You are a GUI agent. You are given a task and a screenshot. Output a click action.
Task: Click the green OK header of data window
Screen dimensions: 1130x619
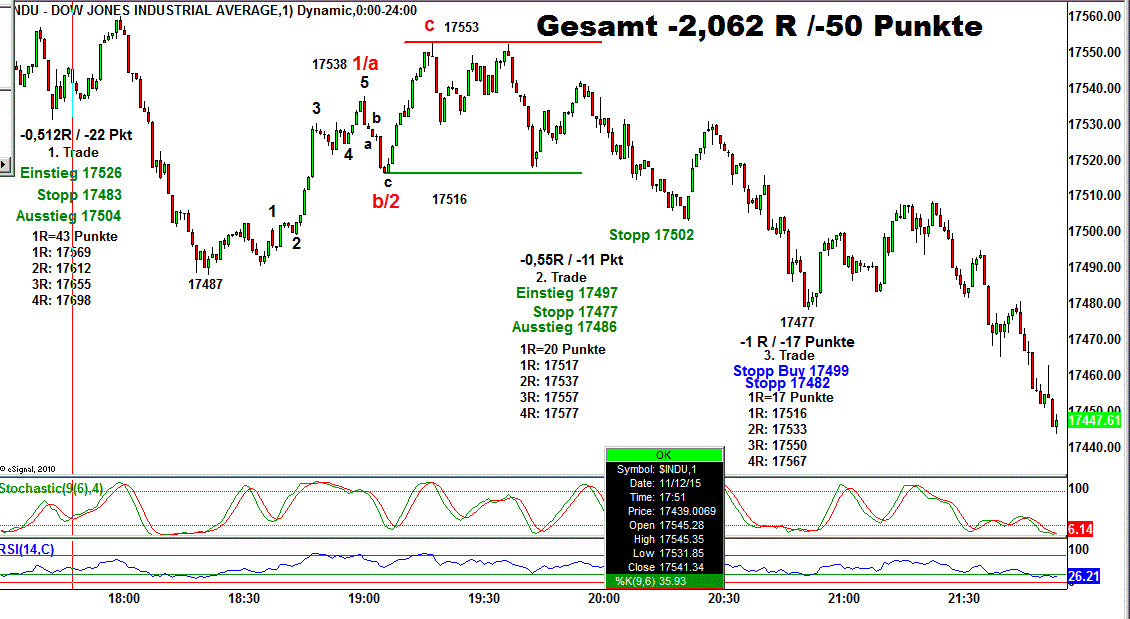(664, 455)
